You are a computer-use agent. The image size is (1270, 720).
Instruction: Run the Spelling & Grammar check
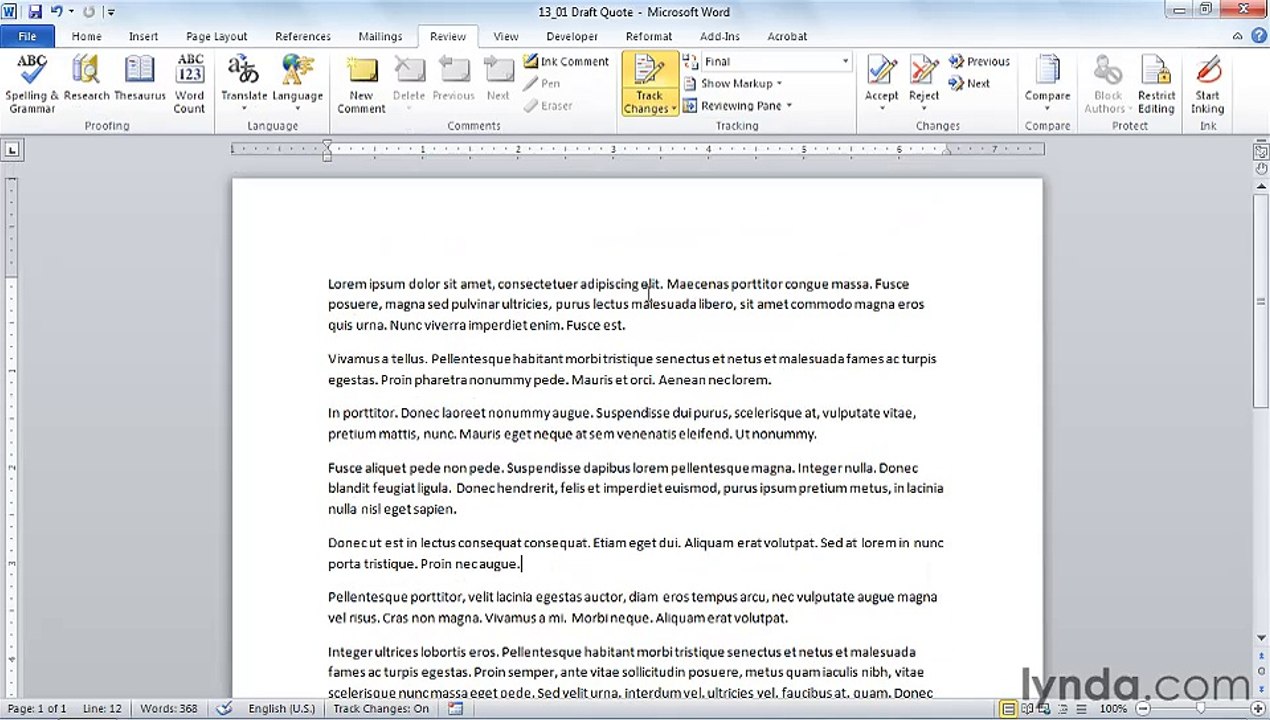pyautogui.click(x=32, y=84)
